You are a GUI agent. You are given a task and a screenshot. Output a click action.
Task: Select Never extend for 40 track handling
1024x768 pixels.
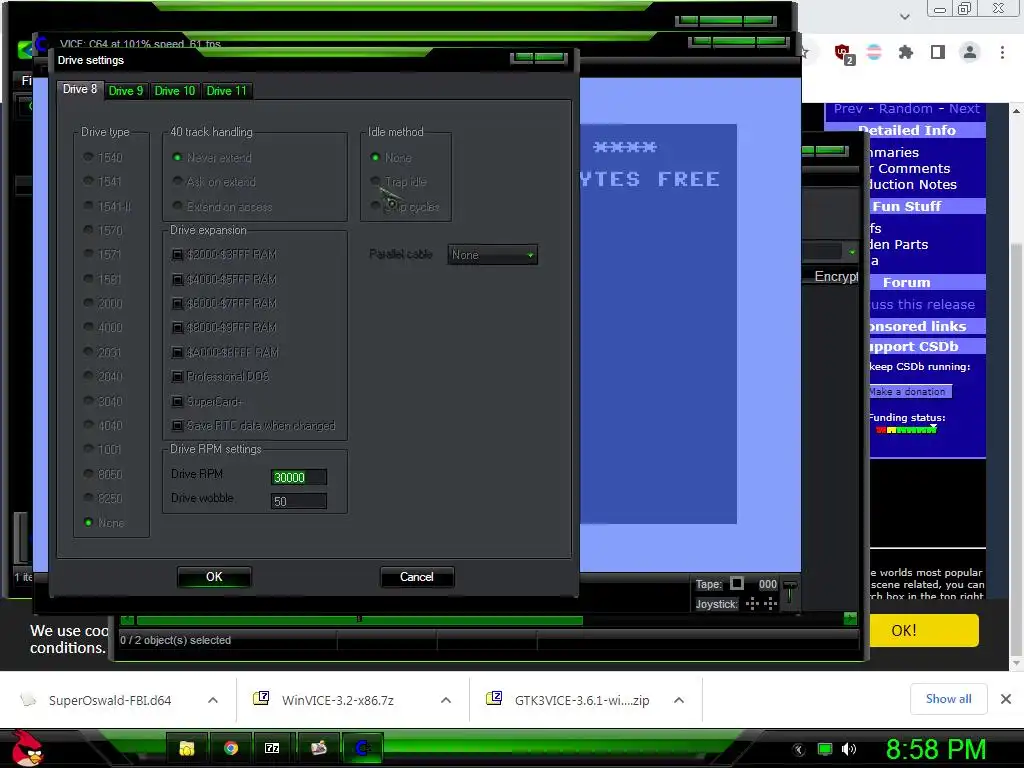pos(212,157)
